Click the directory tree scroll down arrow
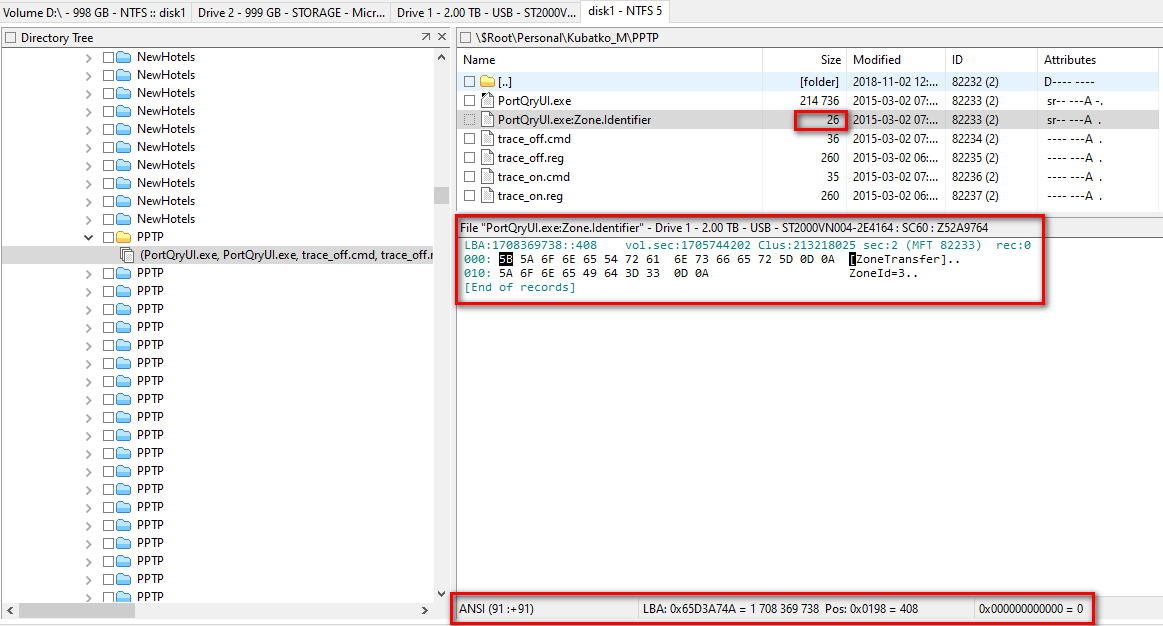This screenshot has width=1163, height=626. 441,594
